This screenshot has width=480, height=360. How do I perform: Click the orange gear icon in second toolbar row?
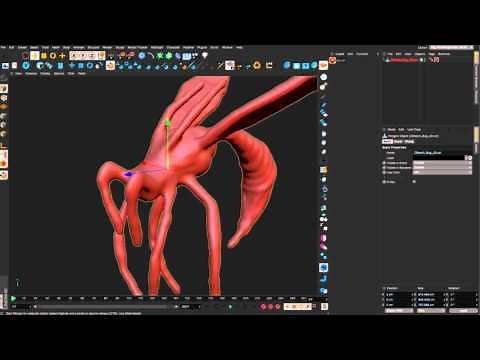[x=257, y=65]
